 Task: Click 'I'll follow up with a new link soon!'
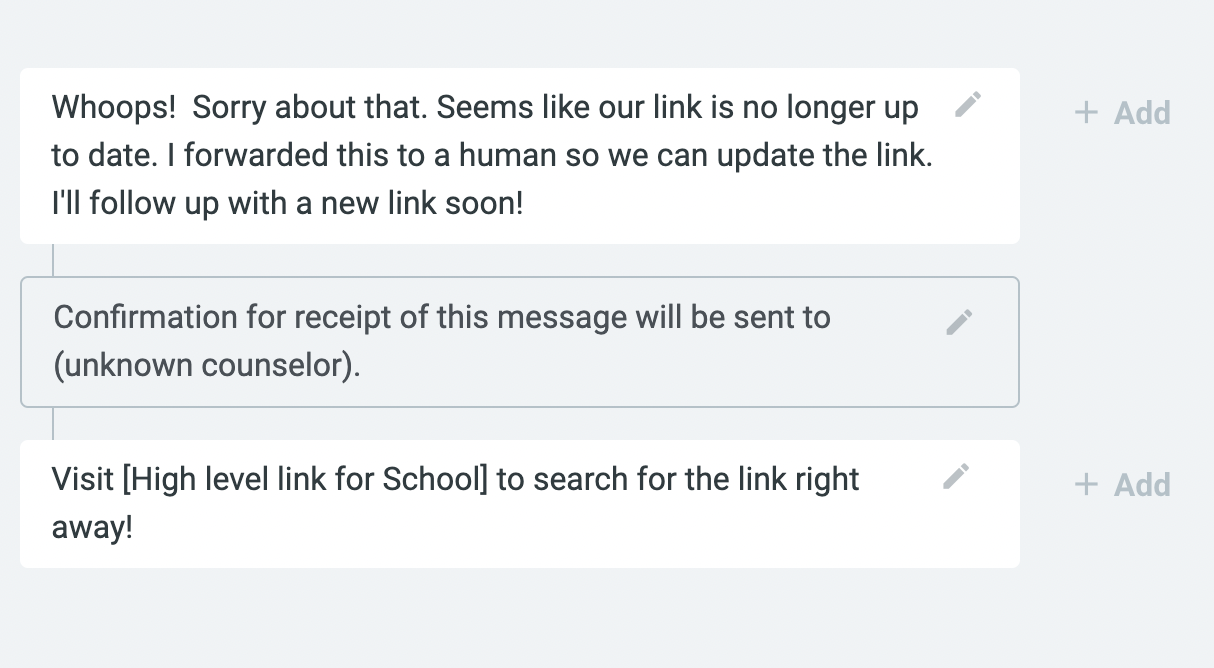coord(288,204)
